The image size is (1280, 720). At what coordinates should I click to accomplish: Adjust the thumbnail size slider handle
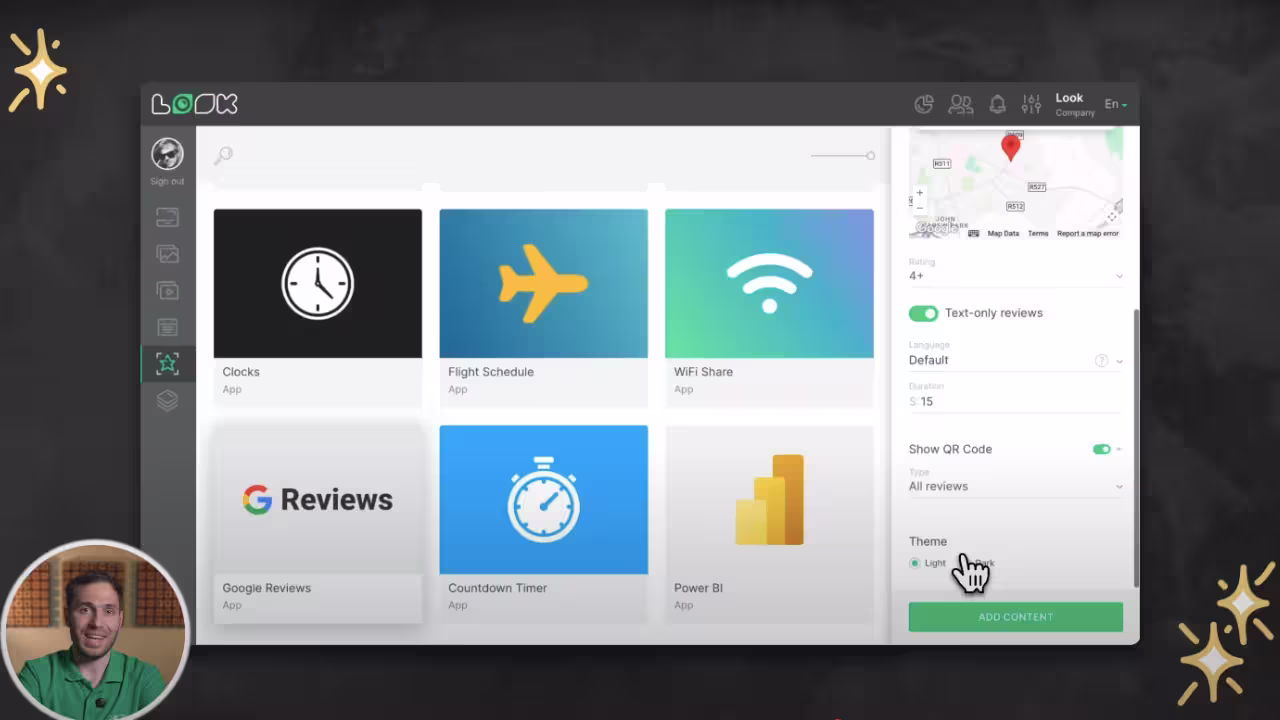click(x=871, y=155)
